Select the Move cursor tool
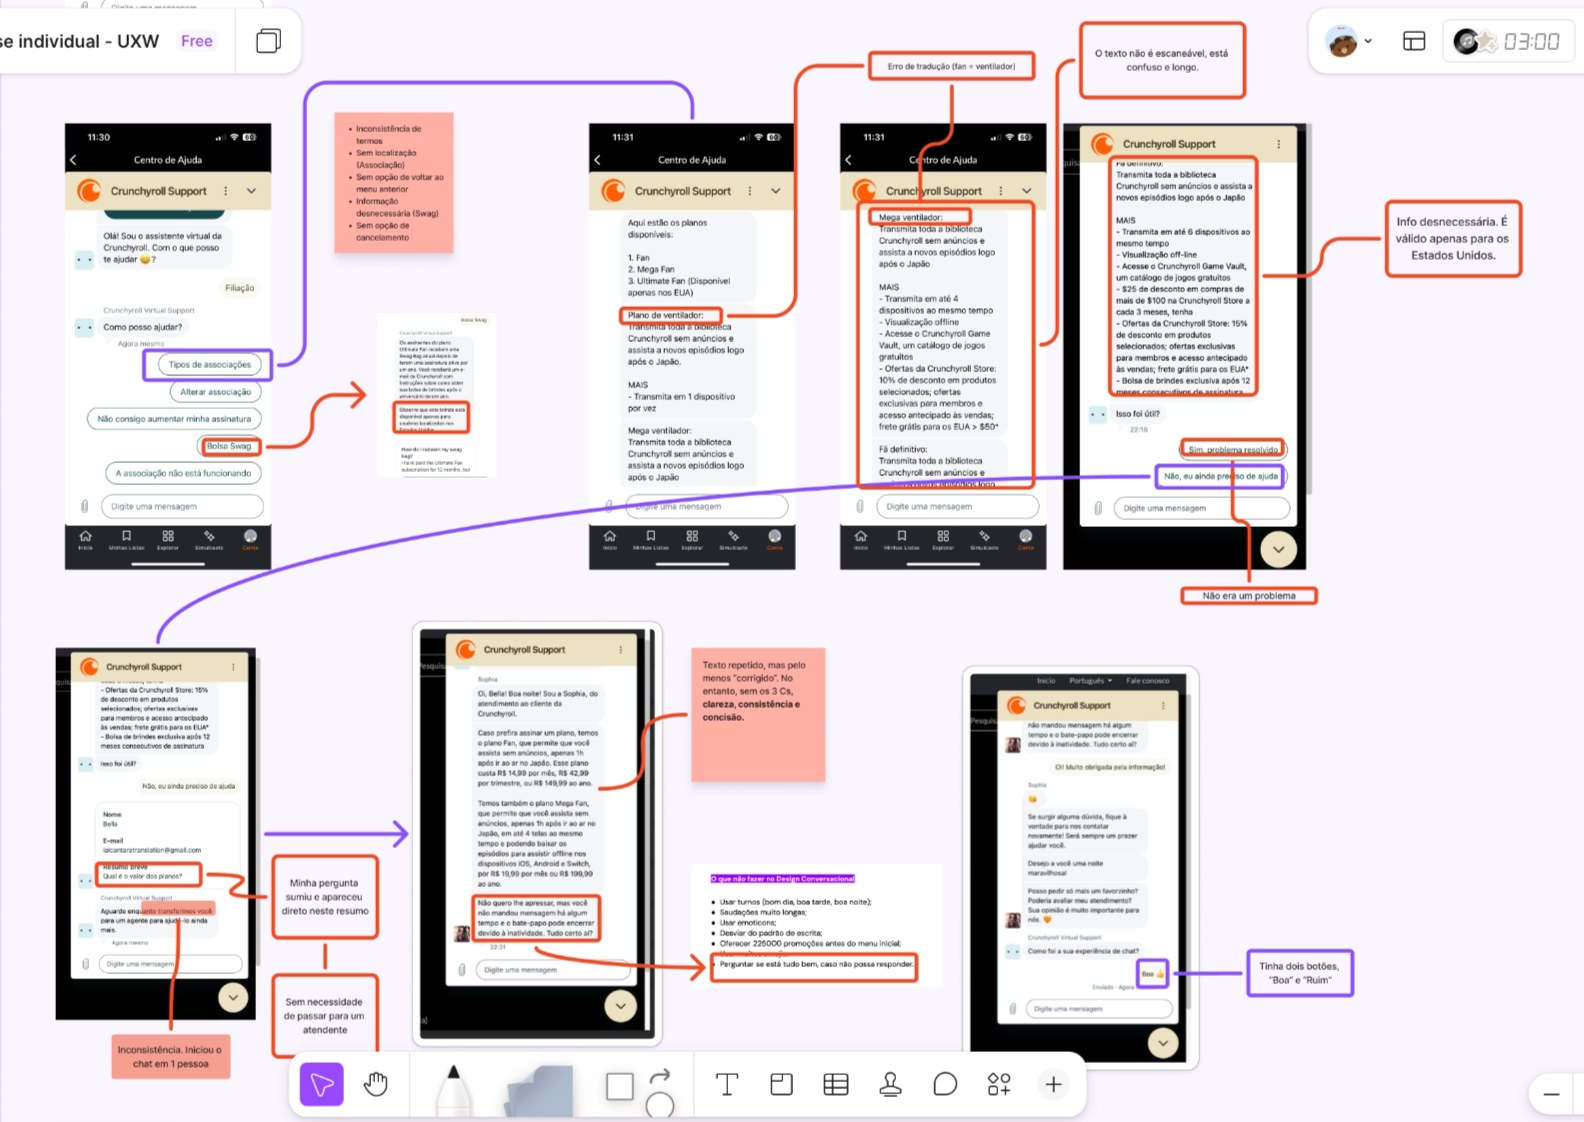Screen dimensions: 1584x1122 coord(322,1085)
